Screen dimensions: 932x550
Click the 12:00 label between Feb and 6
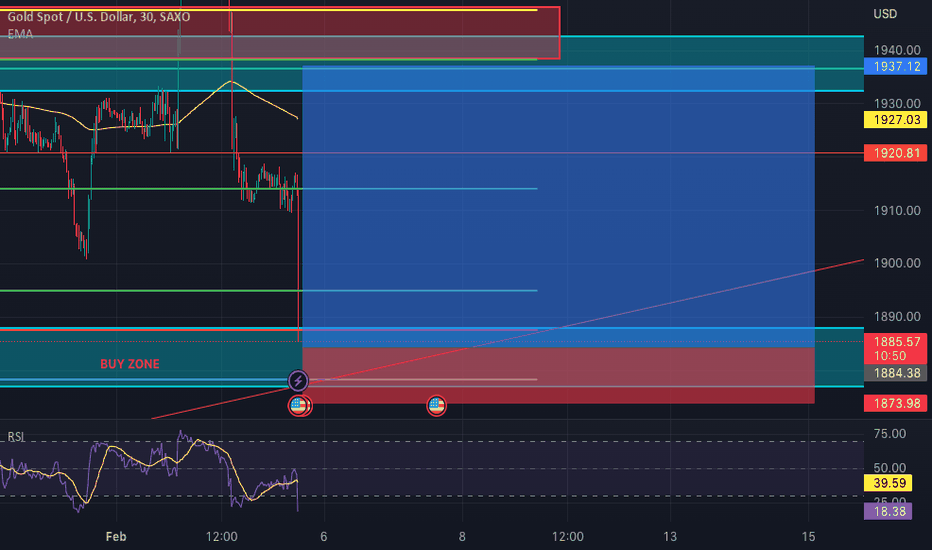click(222, 536)
